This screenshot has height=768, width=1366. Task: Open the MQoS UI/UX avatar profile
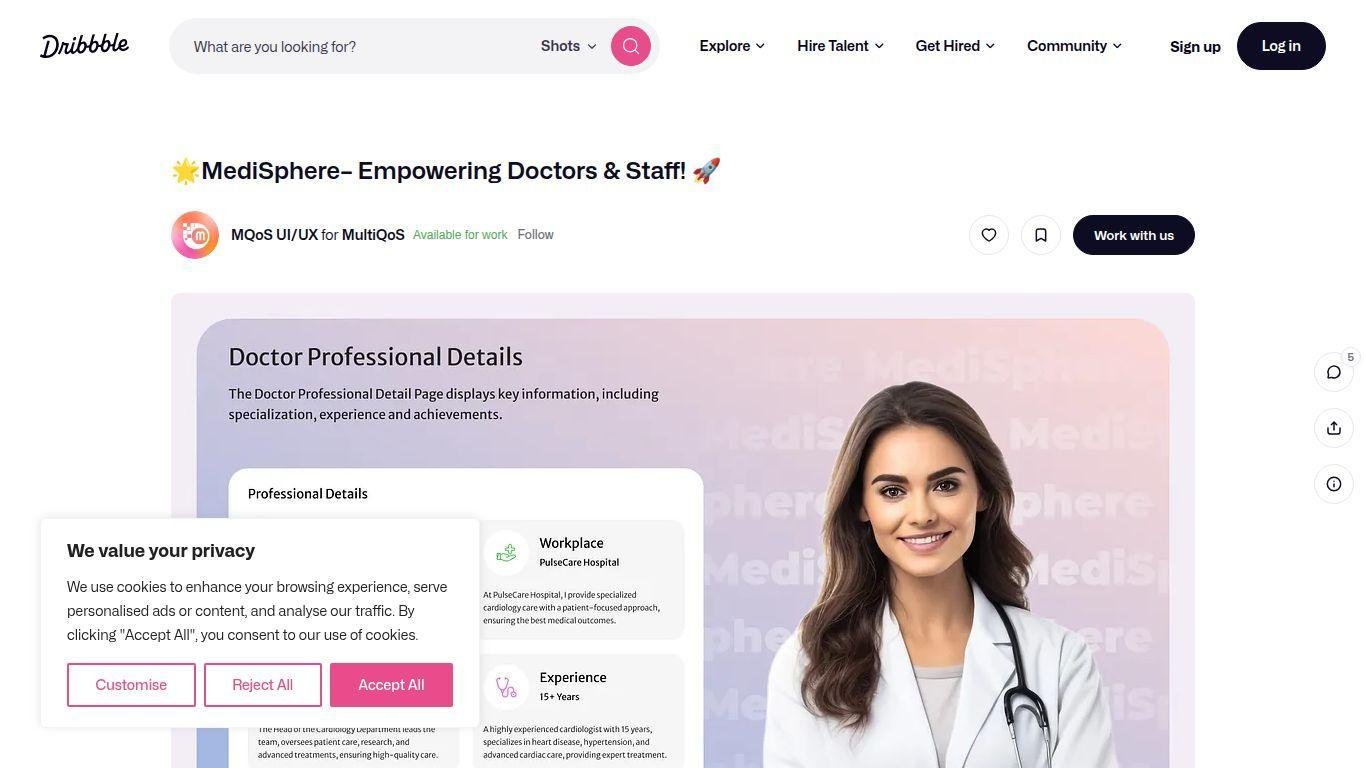(x=195, y=235)
